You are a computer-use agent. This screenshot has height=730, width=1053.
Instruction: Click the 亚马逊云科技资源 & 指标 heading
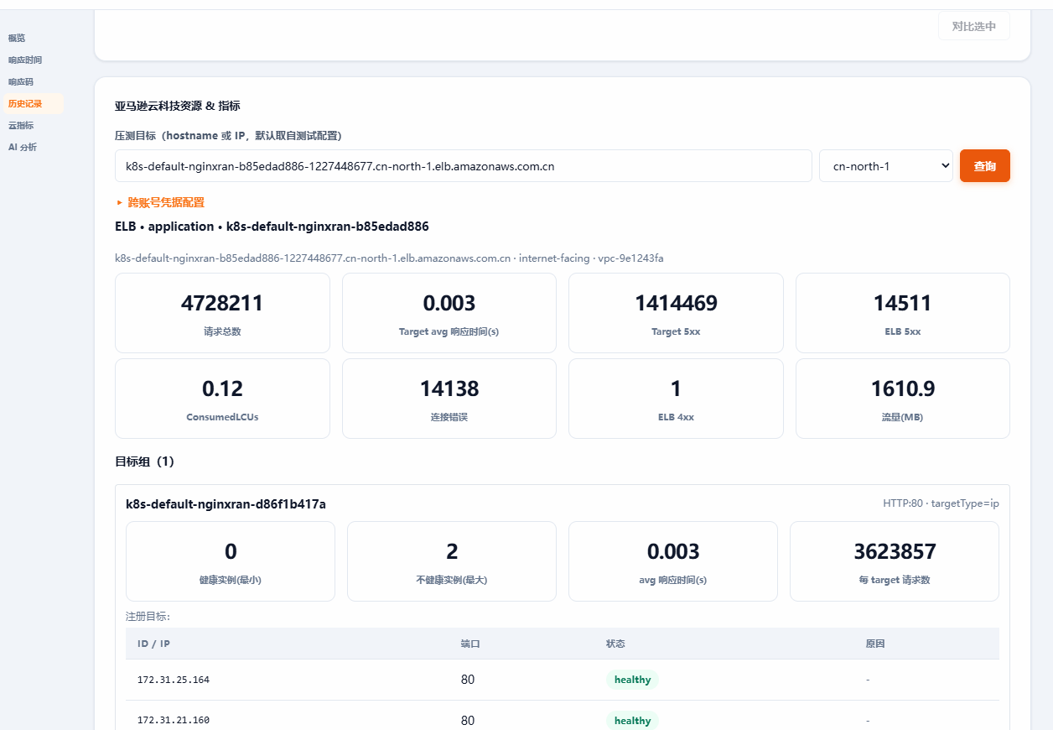[x=177, y=106]
